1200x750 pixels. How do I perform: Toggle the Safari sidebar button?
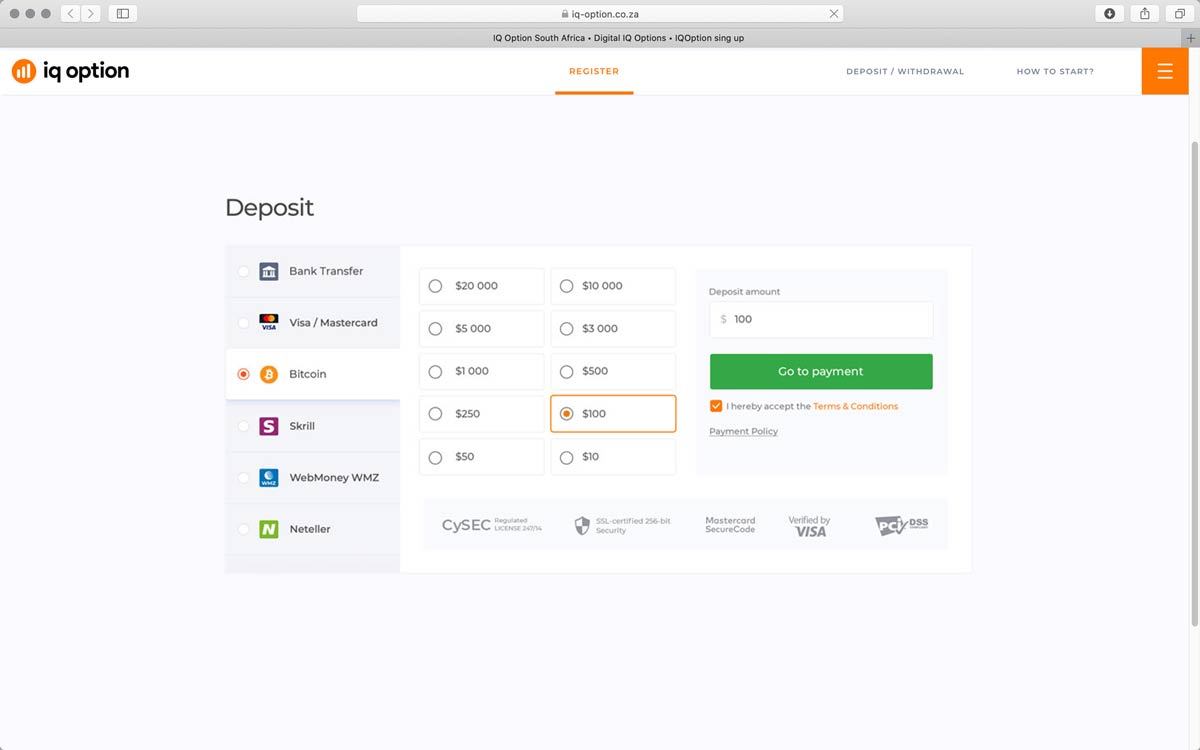(123, 13)
